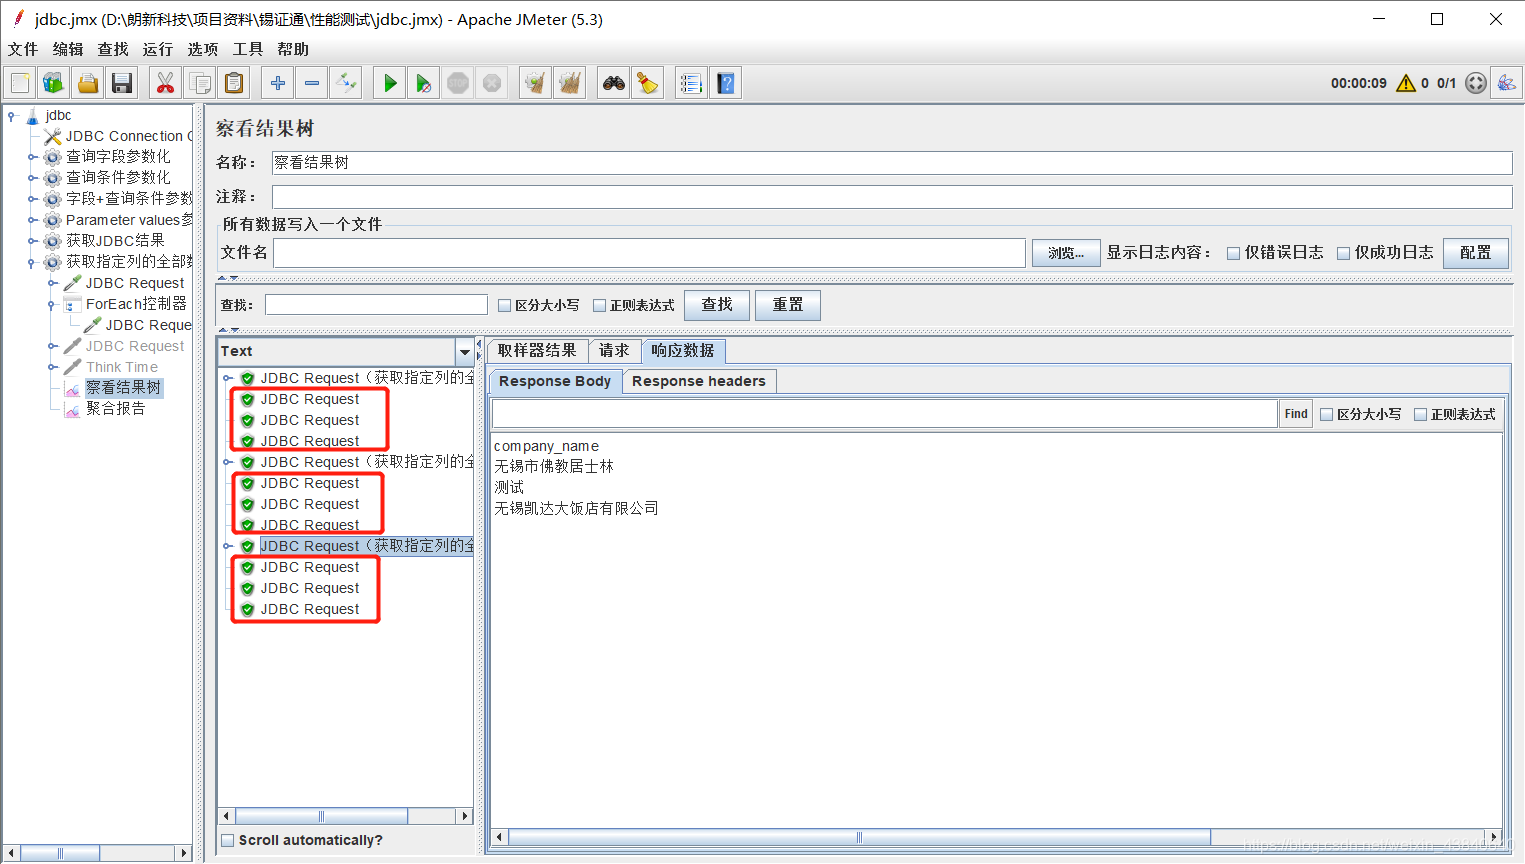Open the Text renderer dropdown

(464, 351)
